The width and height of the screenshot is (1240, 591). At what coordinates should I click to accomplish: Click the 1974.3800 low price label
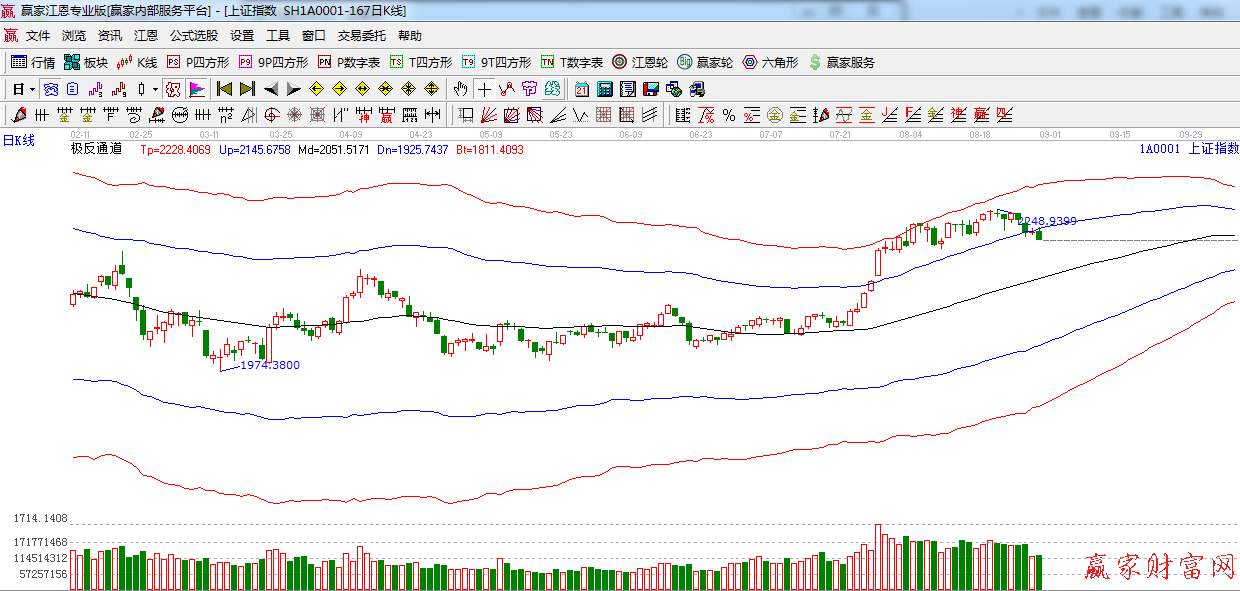pos(269,365)
